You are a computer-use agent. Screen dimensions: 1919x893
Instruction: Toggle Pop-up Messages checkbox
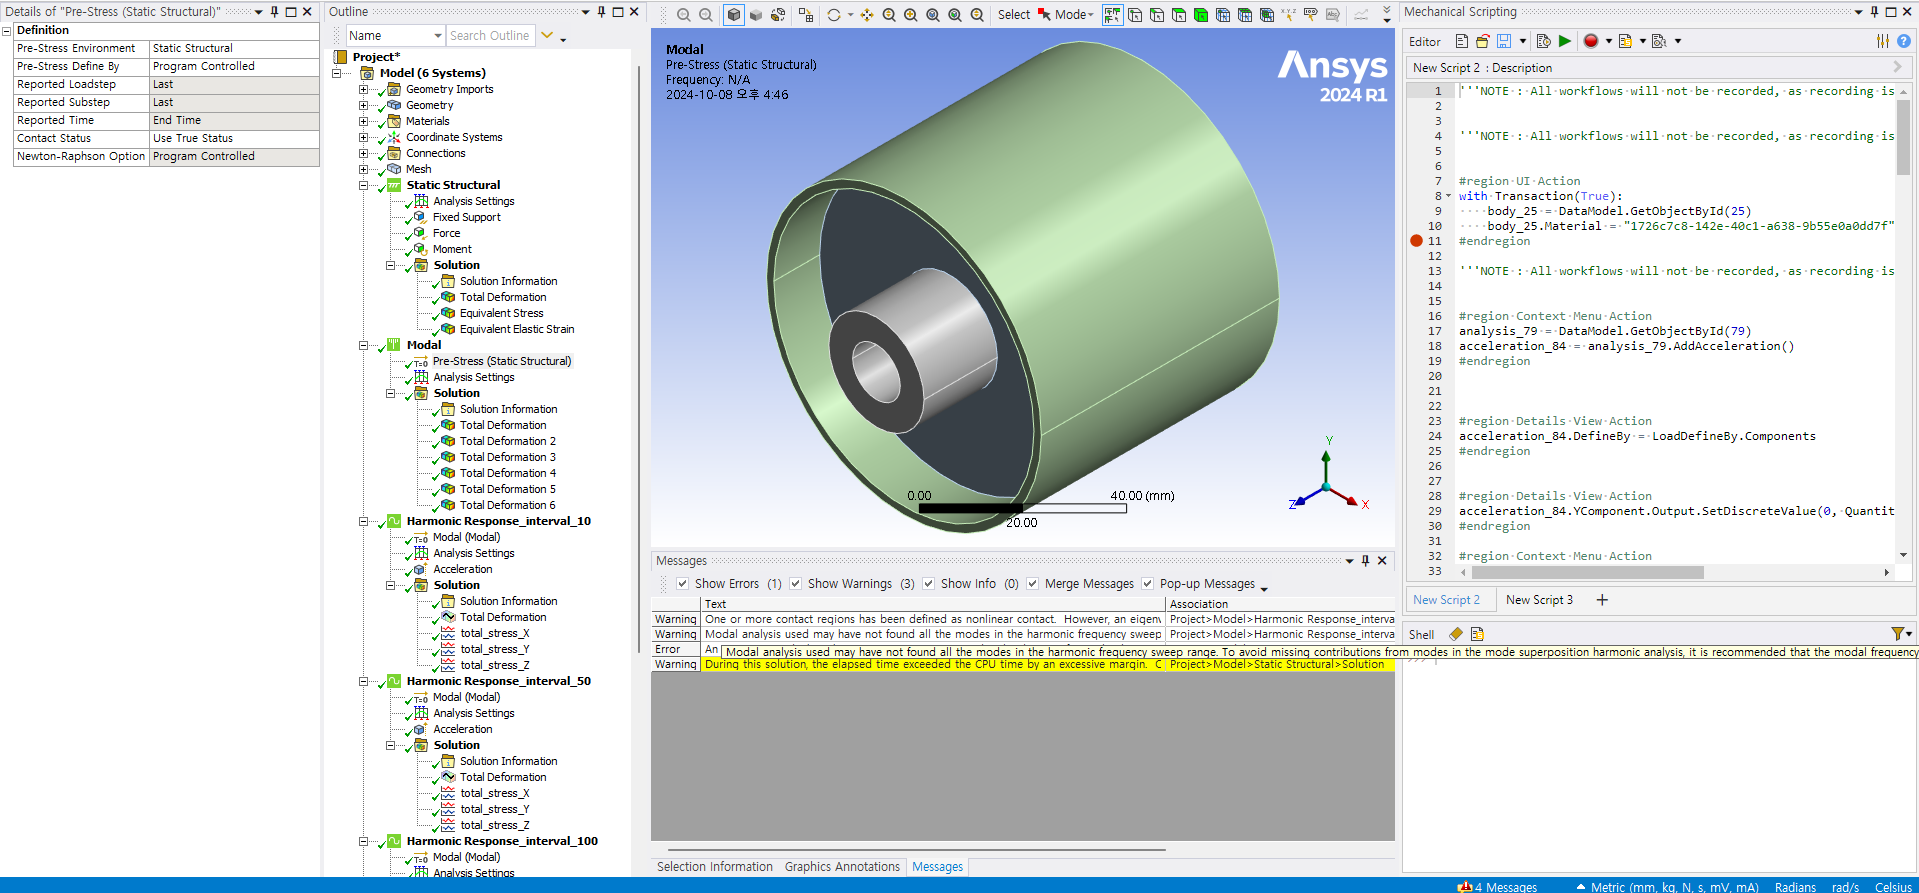[1147, 584]
